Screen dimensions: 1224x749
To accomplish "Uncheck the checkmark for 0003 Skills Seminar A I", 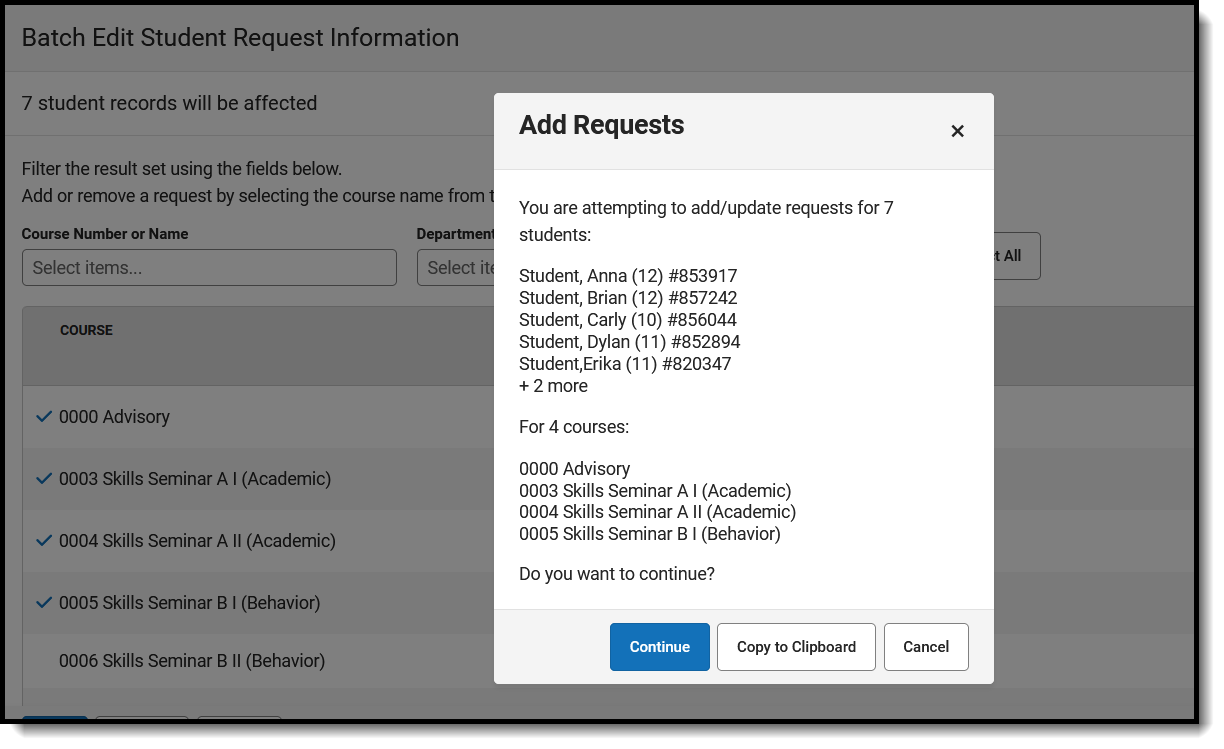I will [x=43, y=479].
